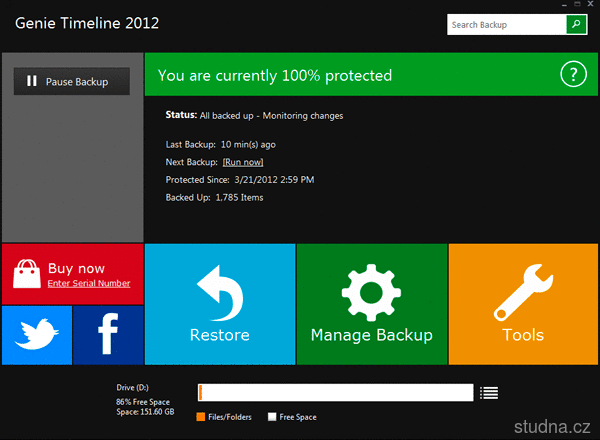
Task: Click the green 100% protected banner
Action: 350,75
